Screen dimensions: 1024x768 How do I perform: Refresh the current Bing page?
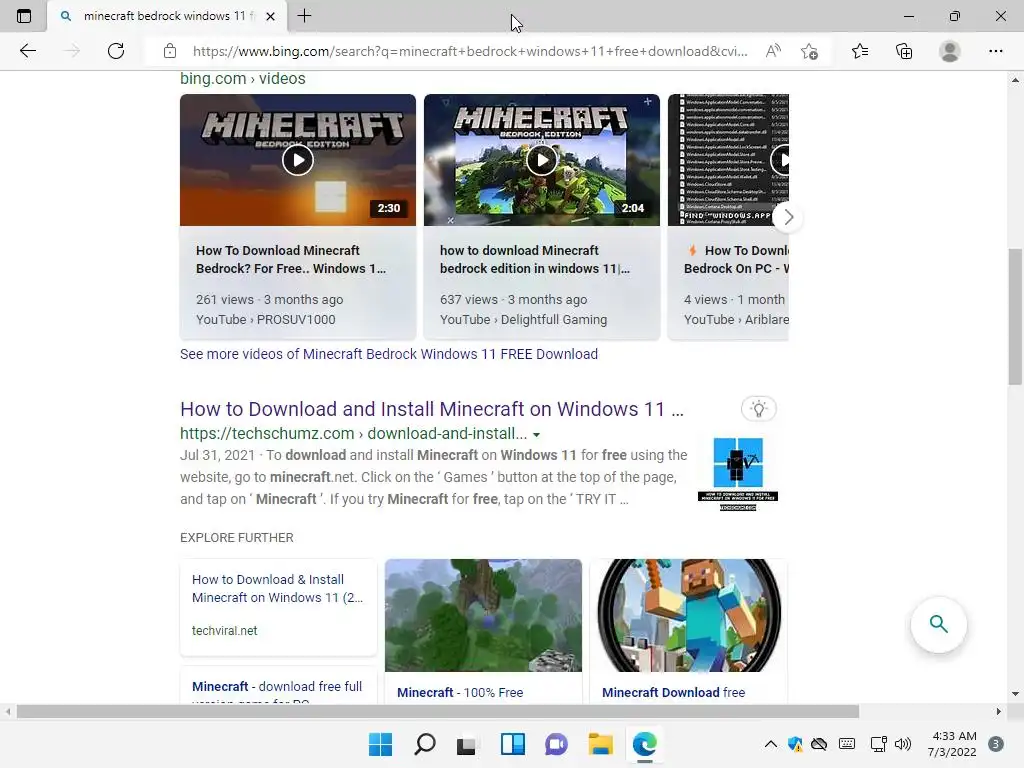pos(116,51)
